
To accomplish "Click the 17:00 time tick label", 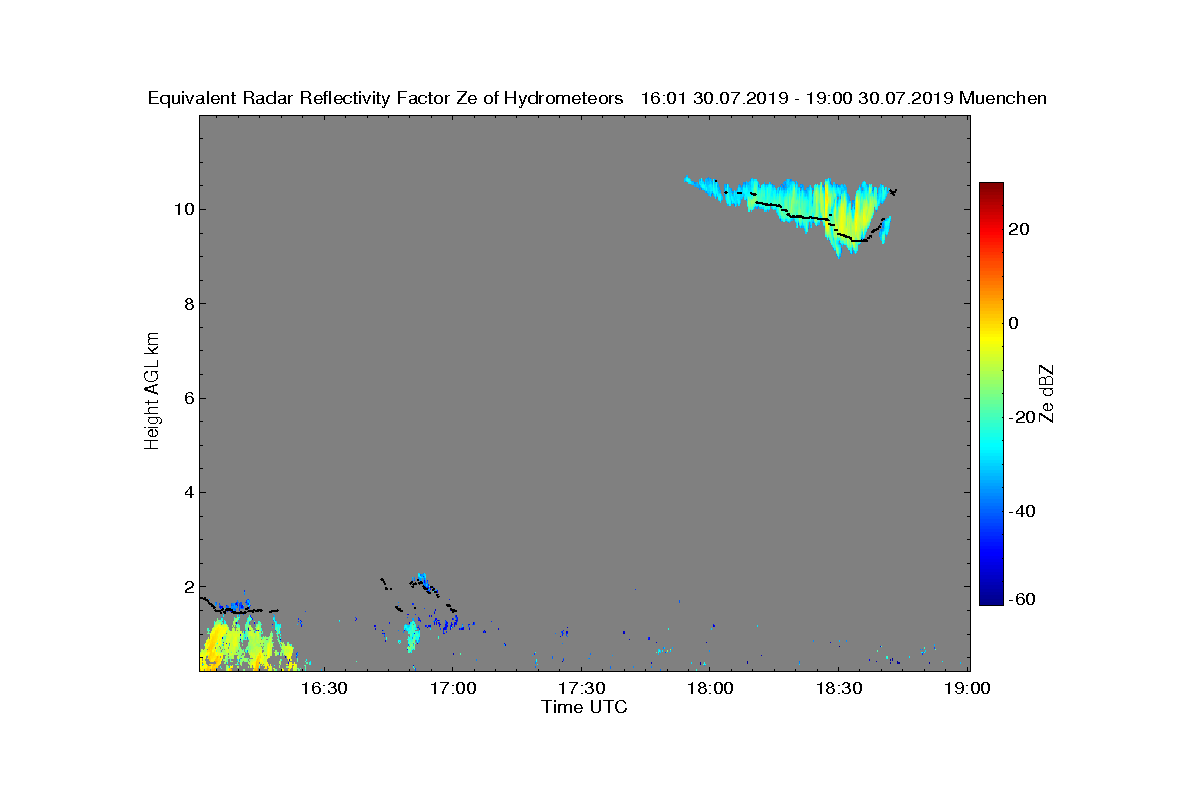I will pyautogui.click(x=452, y=688).
